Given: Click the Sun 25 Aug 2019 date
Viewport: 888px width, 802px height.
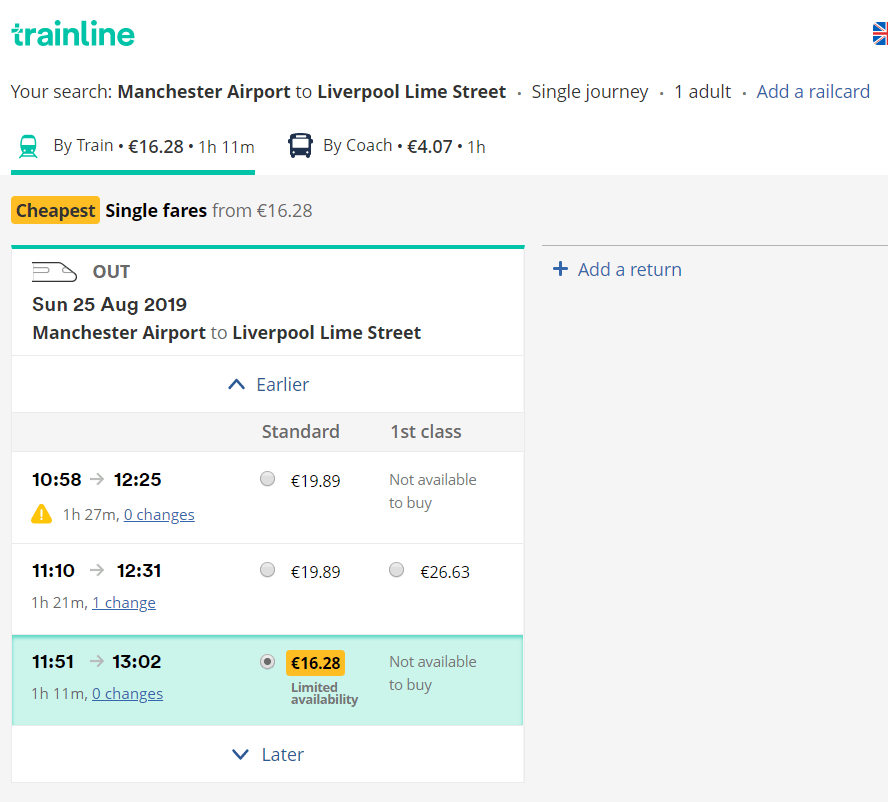Looking at the screenshot, I should [109, 304].
